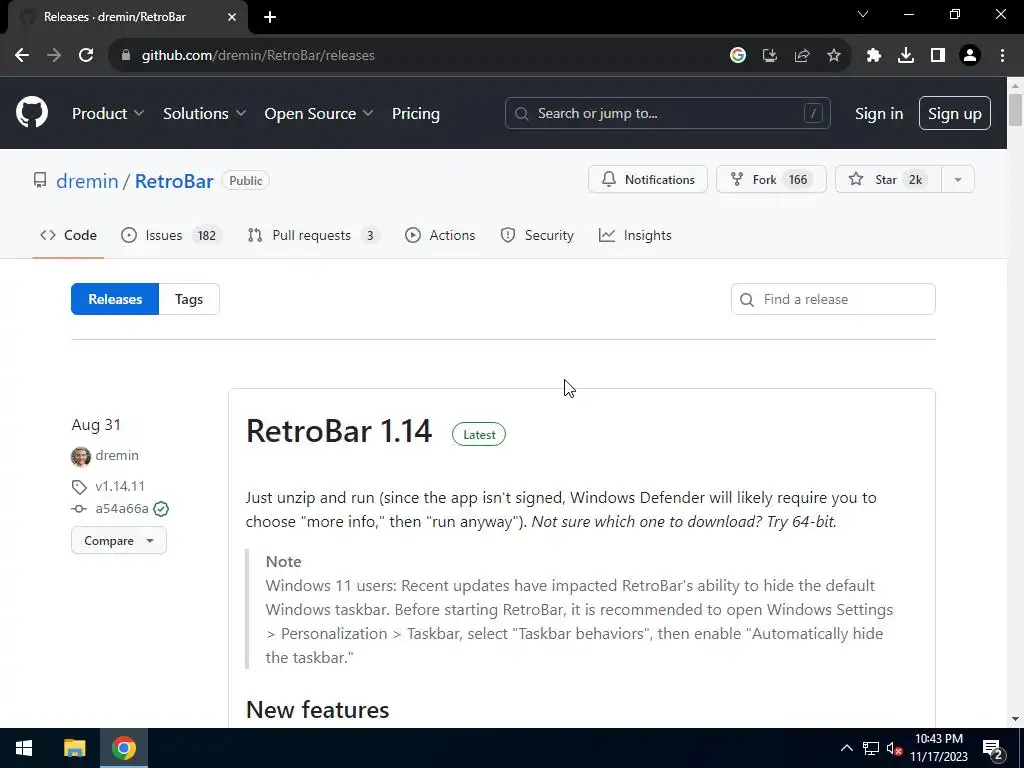Open dremin owner profile link

(x=87, y=181)
